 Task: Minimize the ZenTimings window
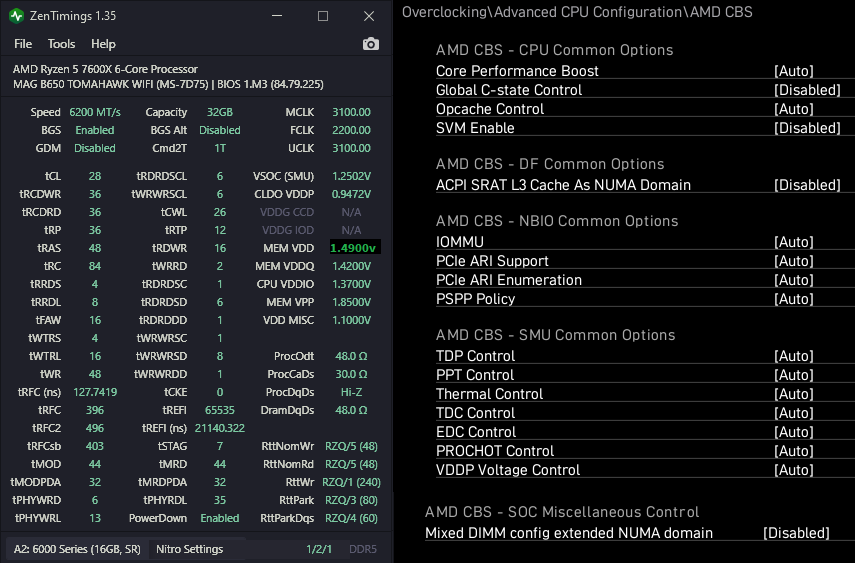[x=277, y=16]
